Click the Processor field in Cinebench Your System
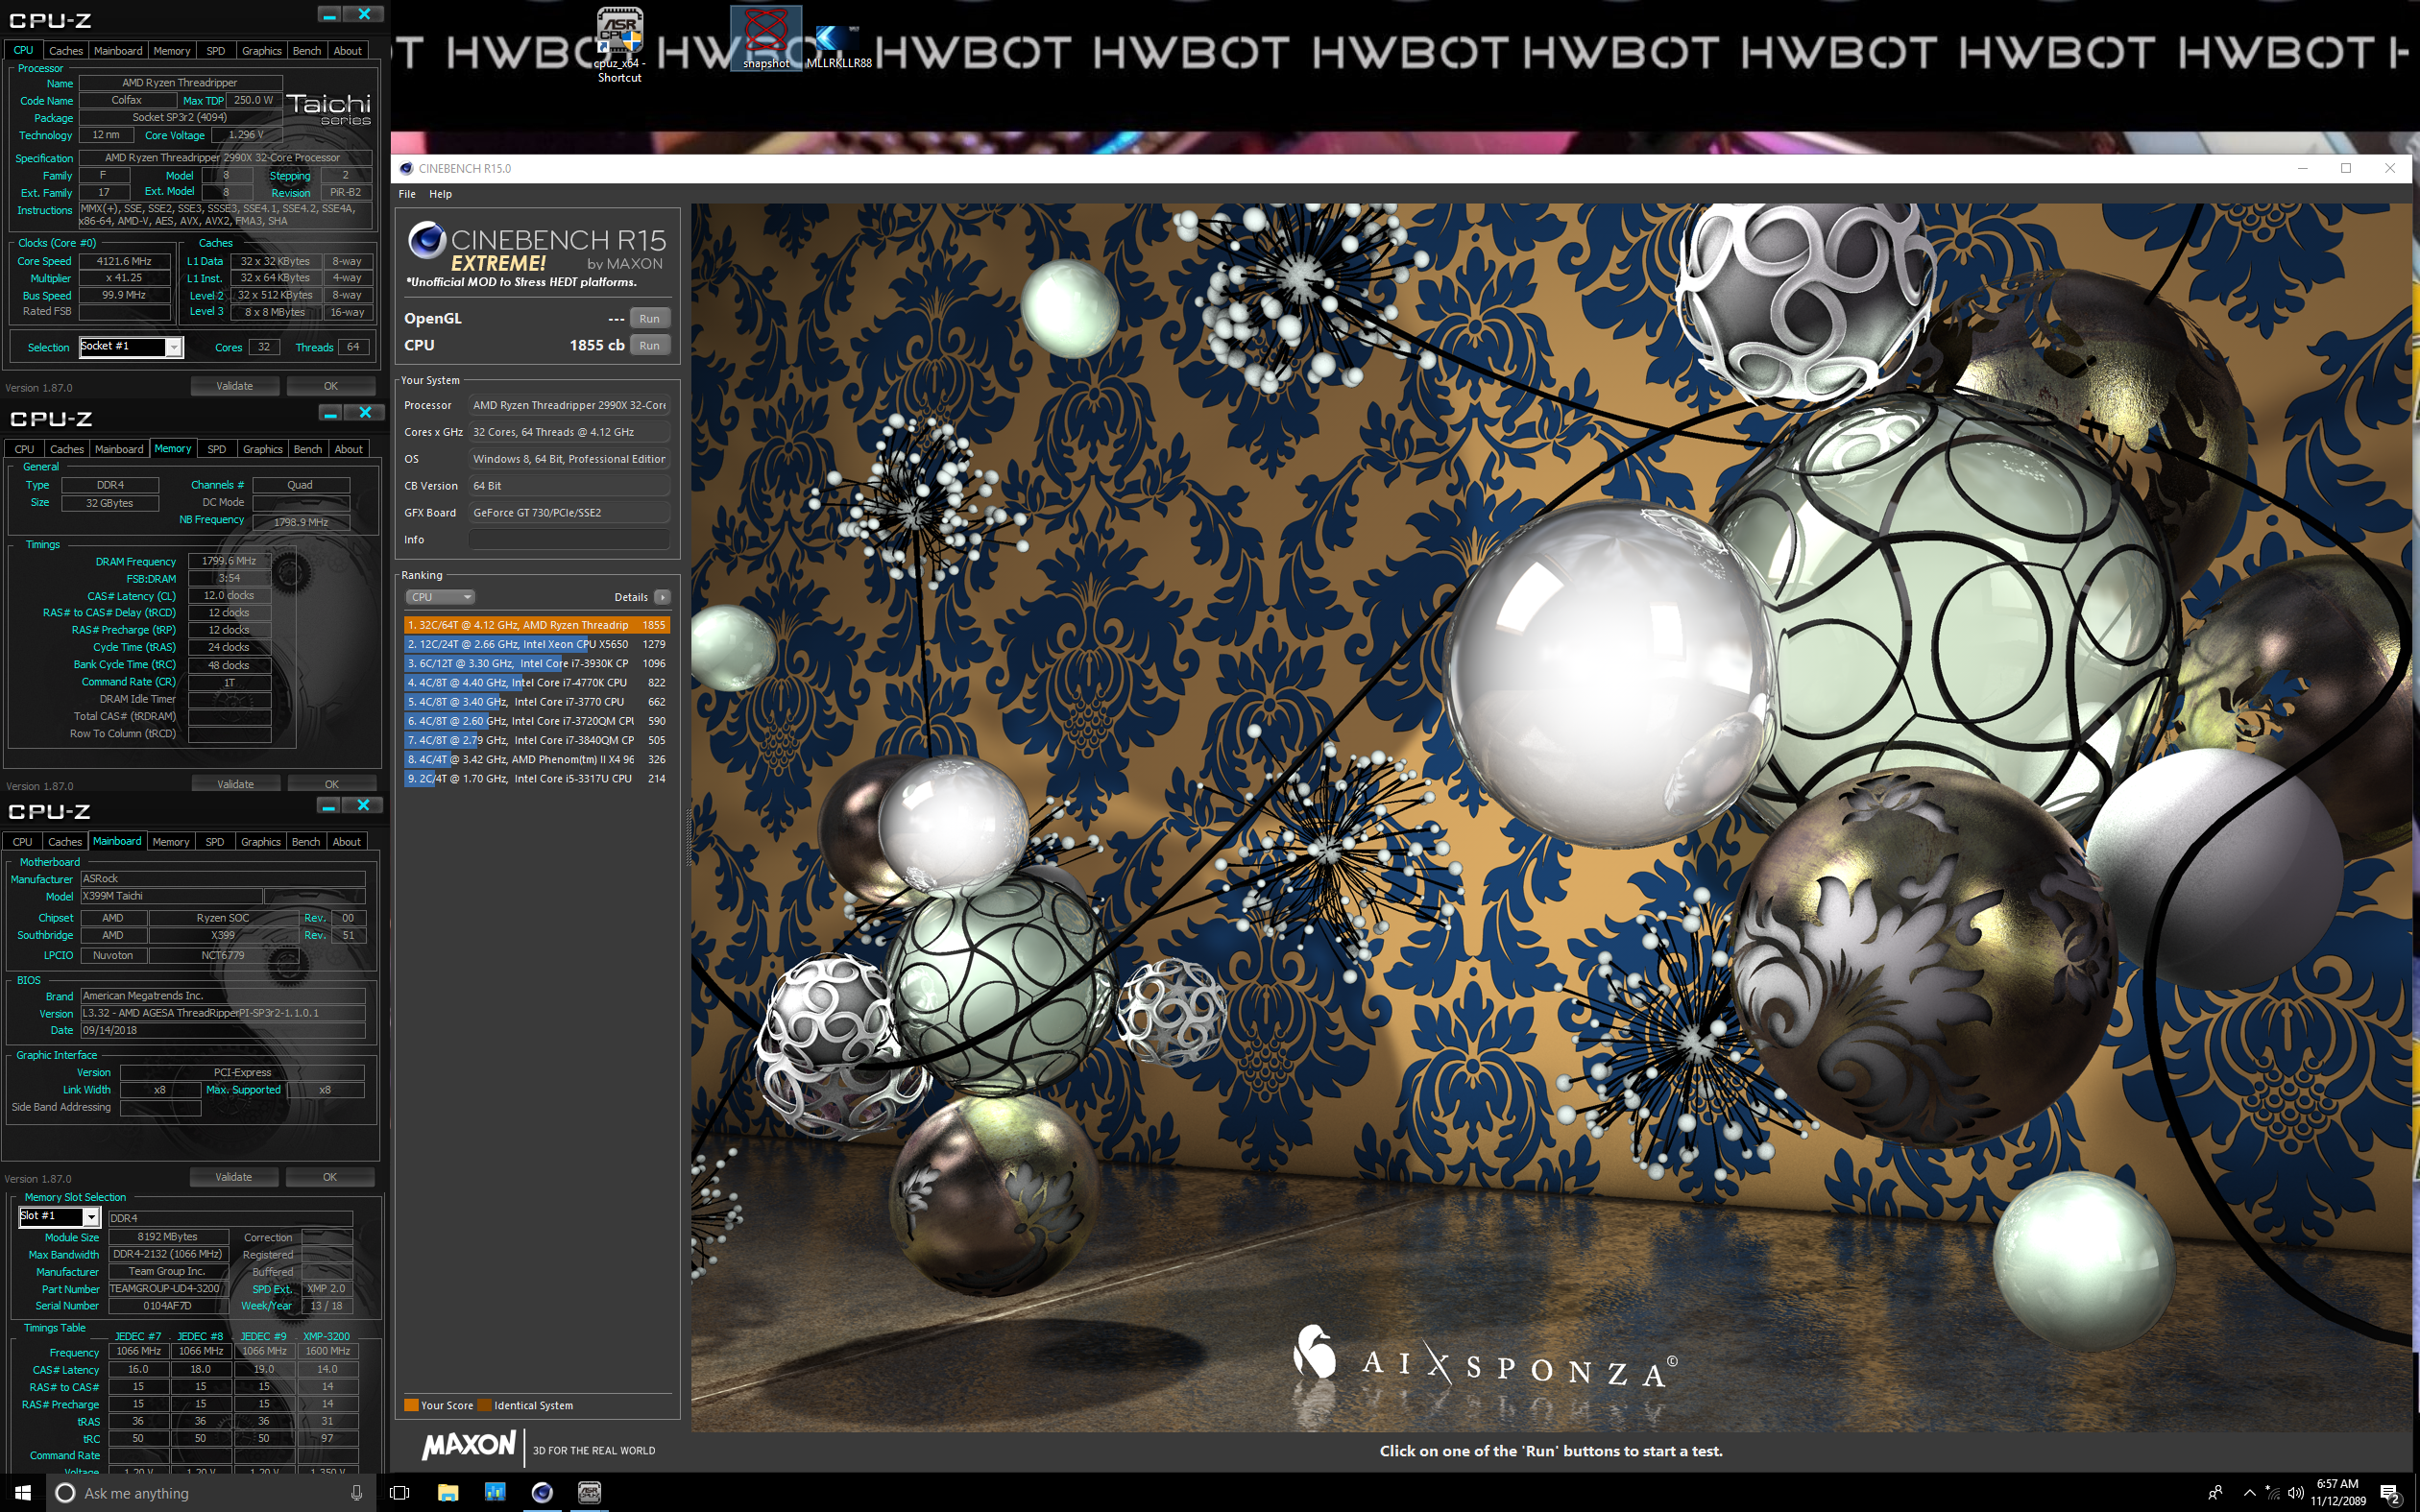 [569, 405]
